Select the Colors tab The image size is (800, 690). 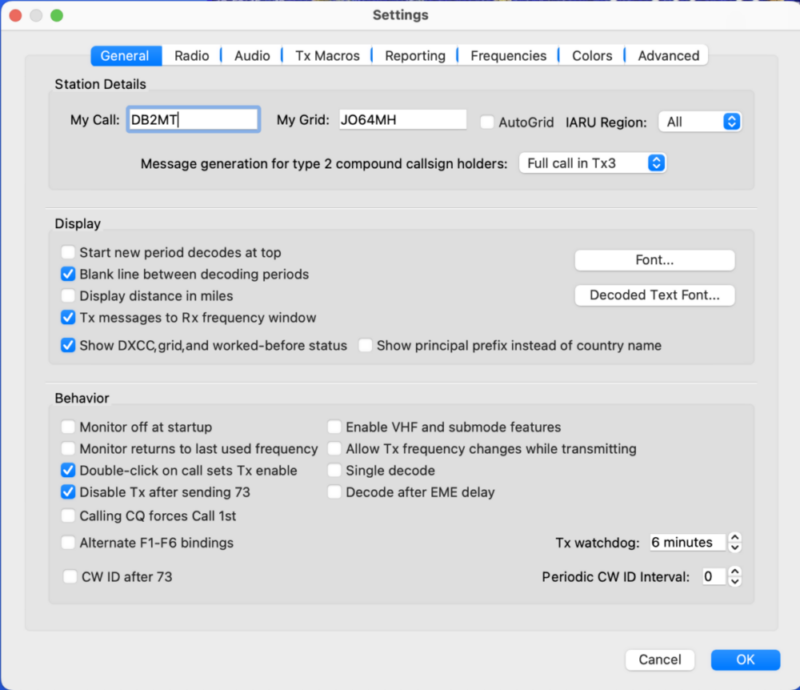pyautogui.click(x=592, y=56)
